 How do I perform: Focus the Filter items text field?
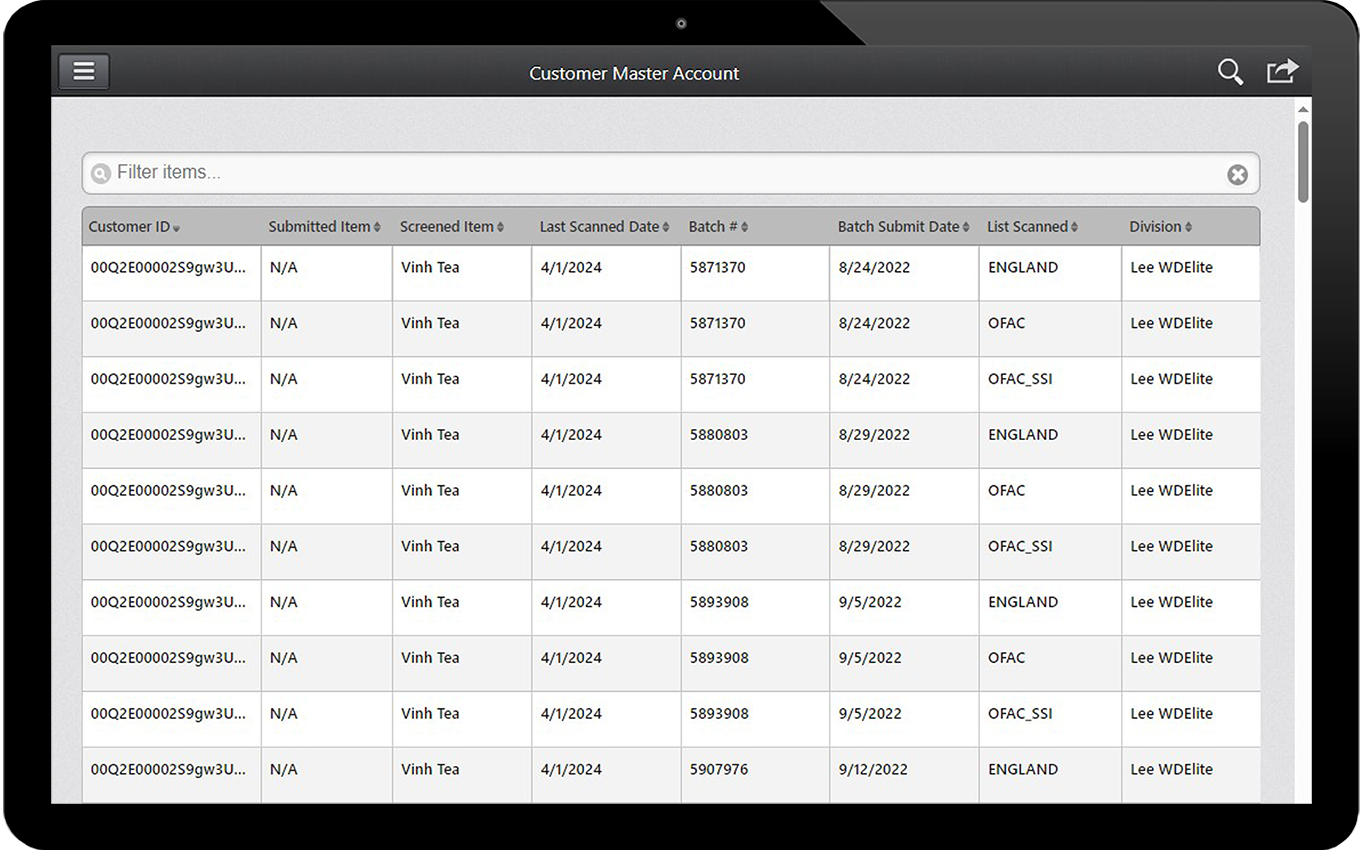pos(660,173)
